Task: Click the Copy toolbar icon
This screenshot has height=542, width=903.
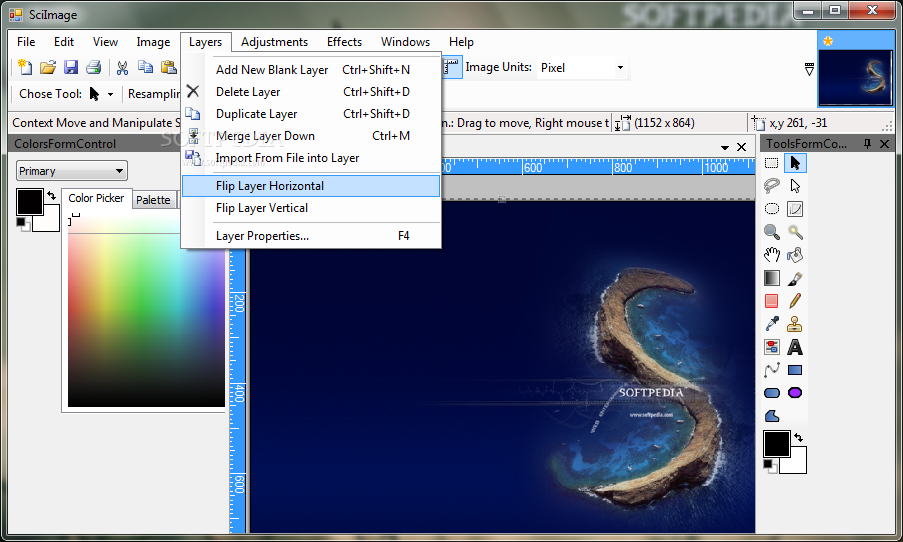Action: click(145, 67)
